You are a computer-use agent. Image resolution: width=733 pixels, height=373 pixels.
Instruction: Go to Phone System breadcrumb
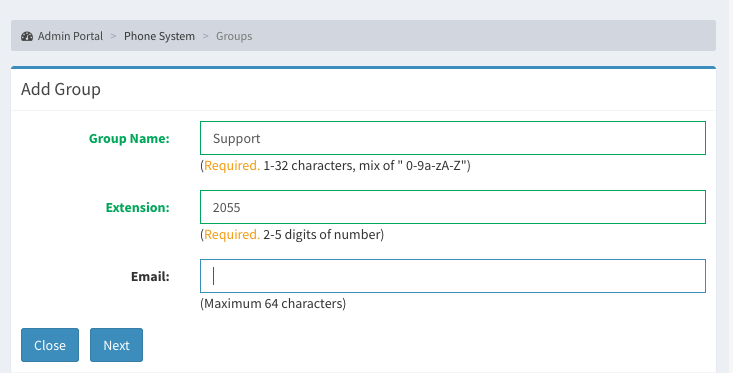(159, 36)
